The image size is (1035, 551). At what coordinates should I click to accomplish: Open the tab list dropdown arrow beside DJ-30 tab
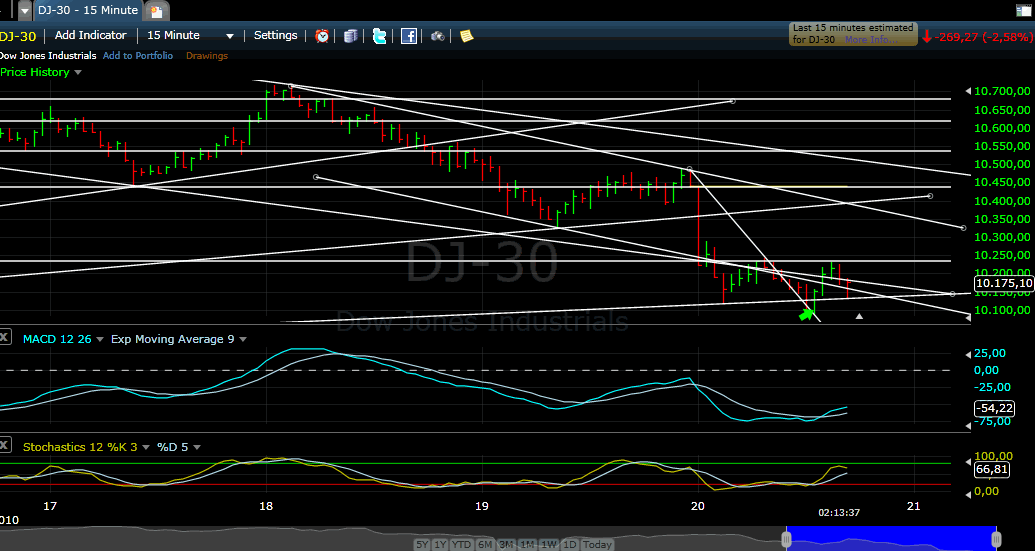(x=25, y=11)
